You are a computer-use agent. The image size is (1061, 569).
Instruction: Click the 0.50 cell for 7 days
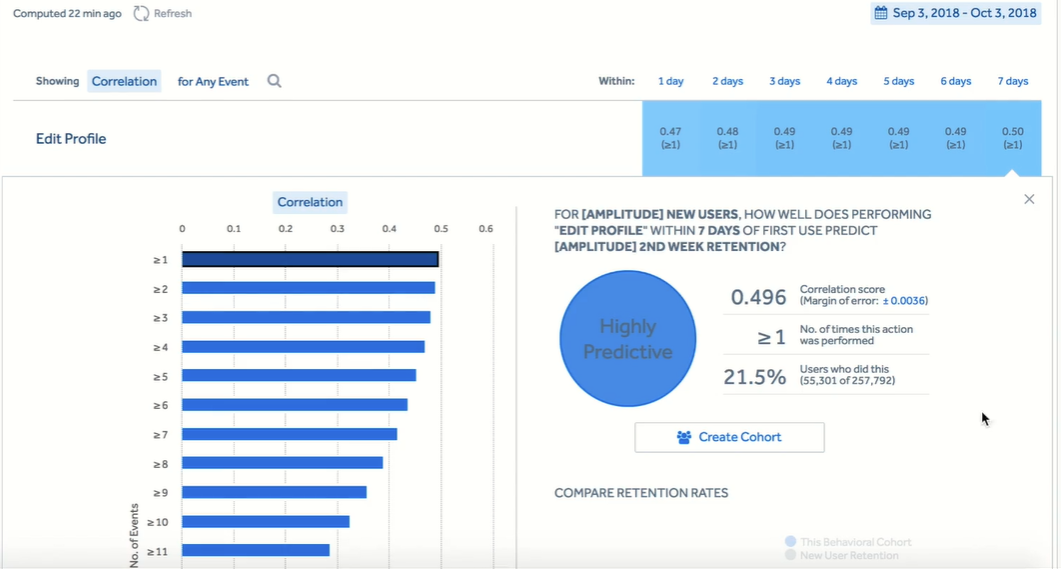[1012, 138]
